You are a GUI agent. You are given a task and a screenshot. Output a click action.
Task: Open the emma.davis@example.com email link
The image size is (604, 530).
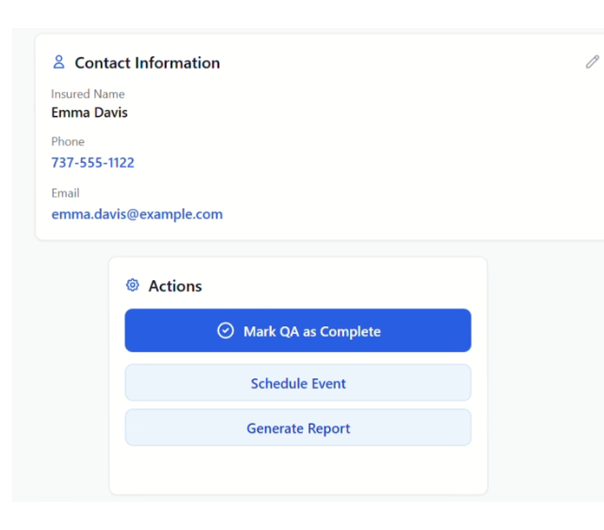pos(137,214)
